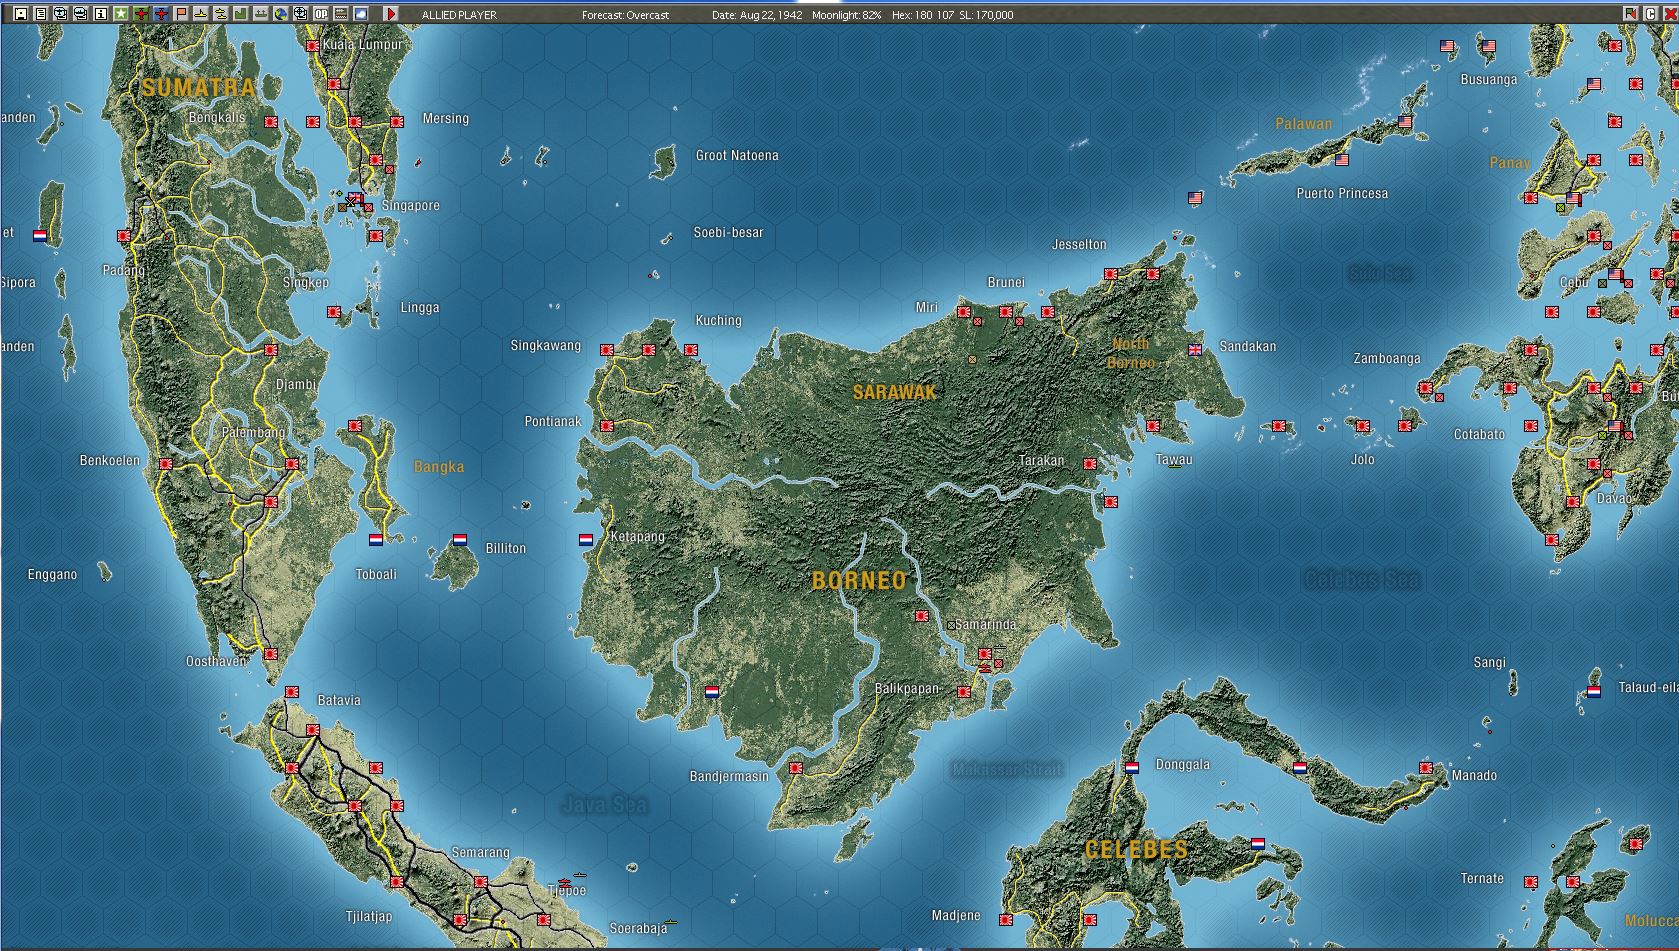
Task: Click the 'Semarang' map label
Action: [x=481, y=852]
